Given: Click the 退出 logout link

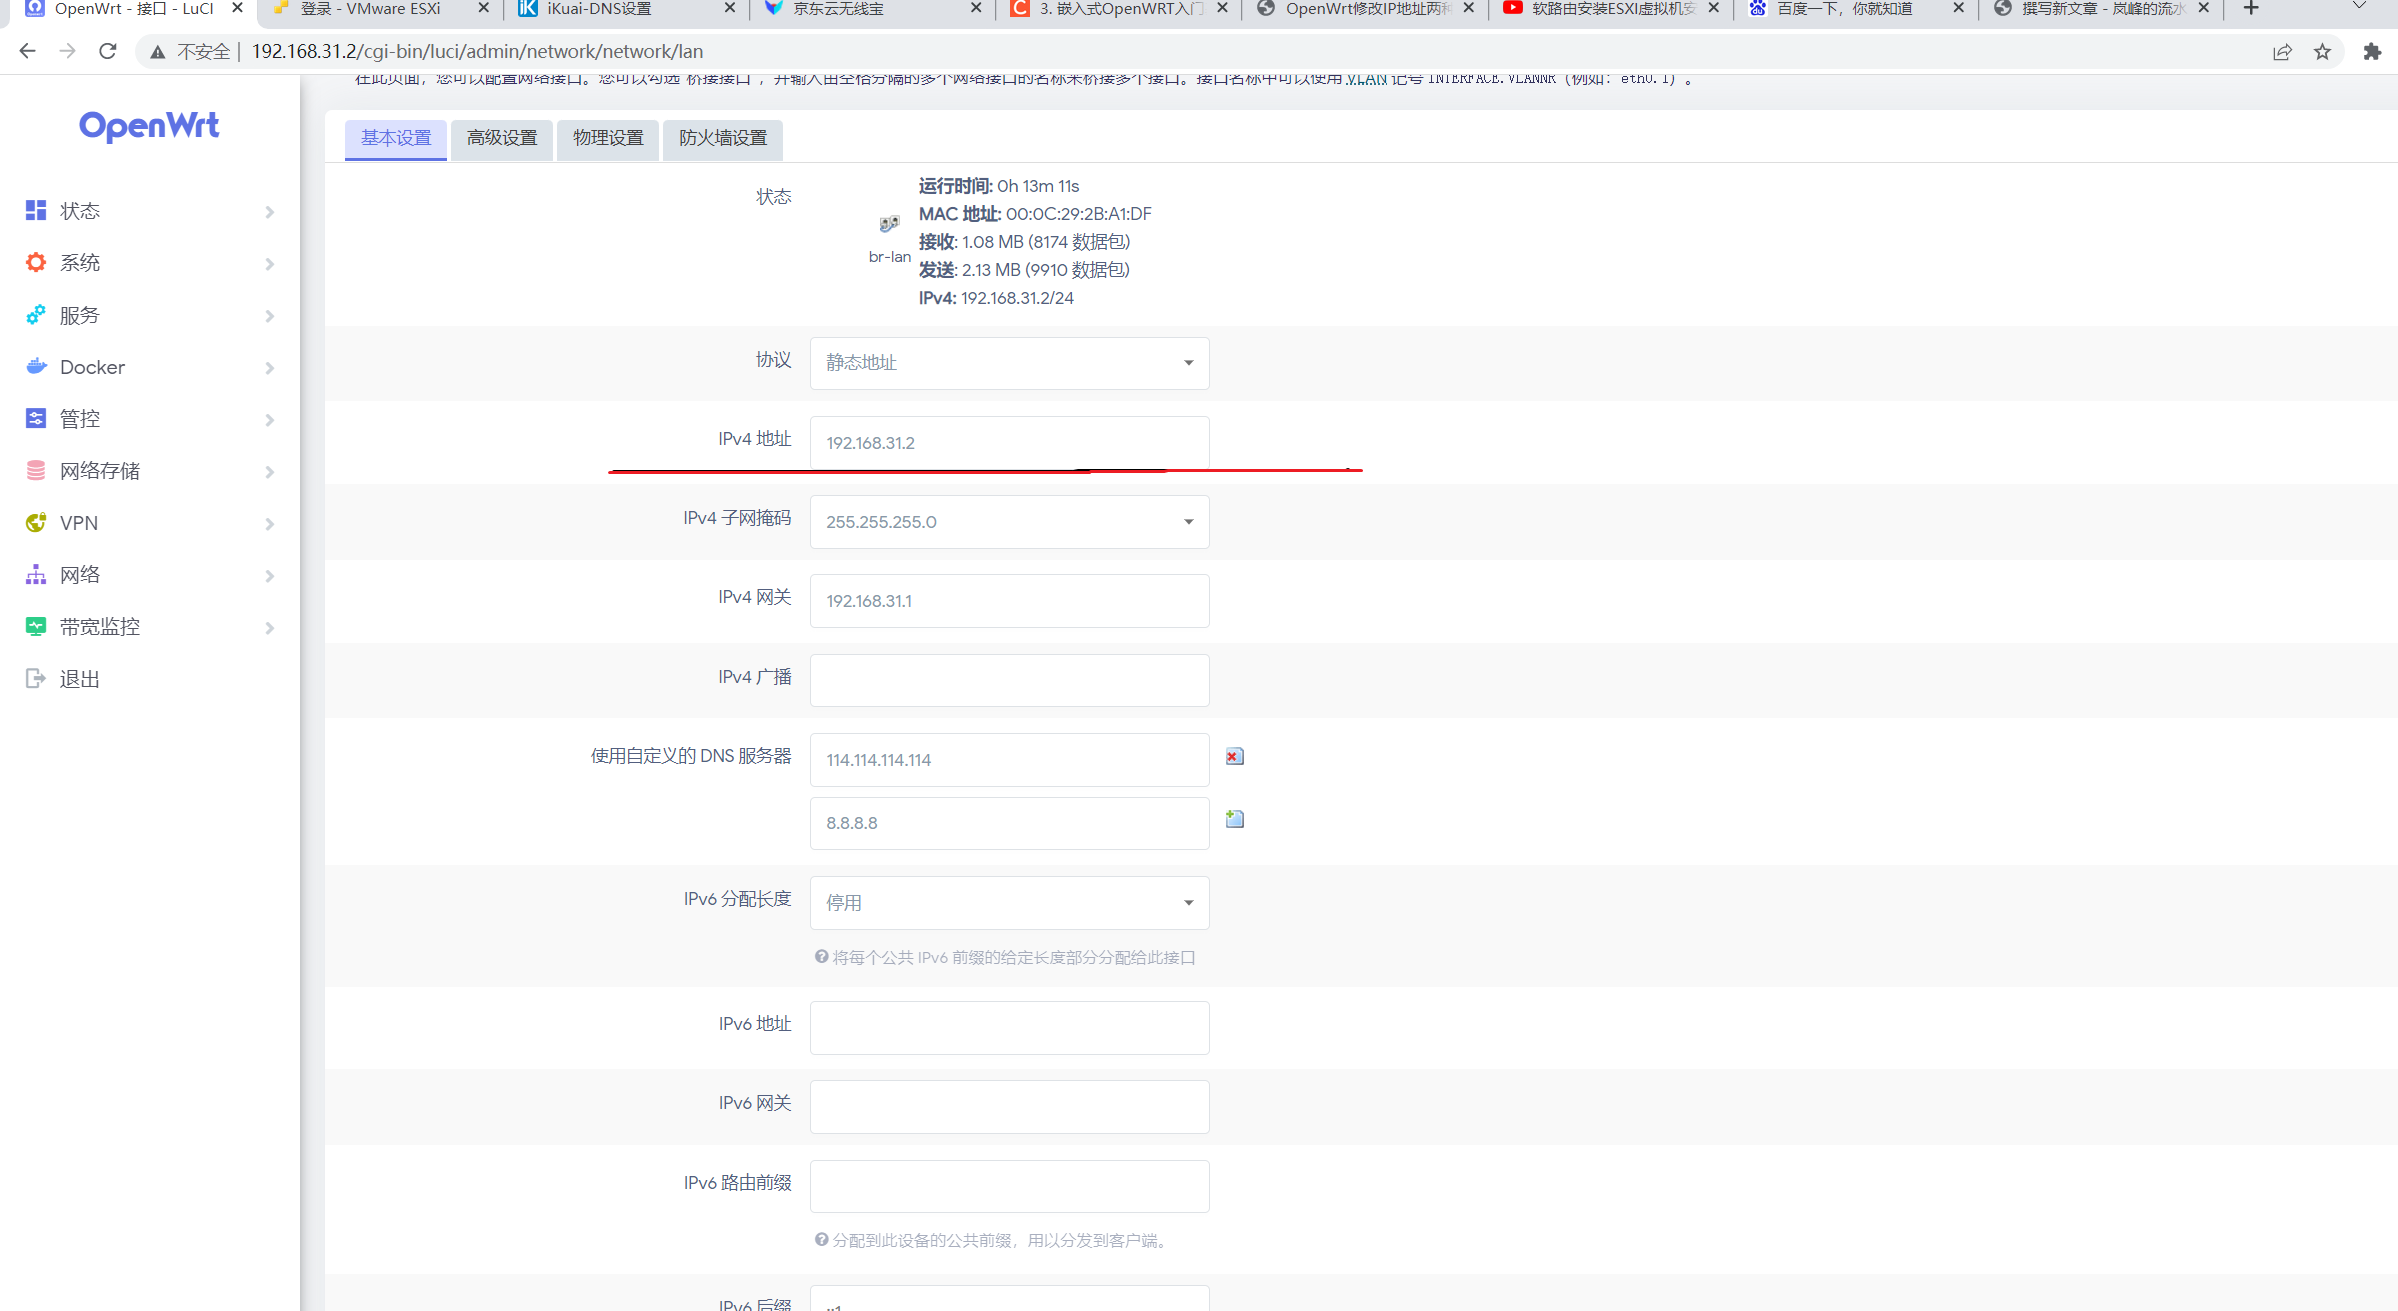Looking at the screenshot, I should (79, 679).
